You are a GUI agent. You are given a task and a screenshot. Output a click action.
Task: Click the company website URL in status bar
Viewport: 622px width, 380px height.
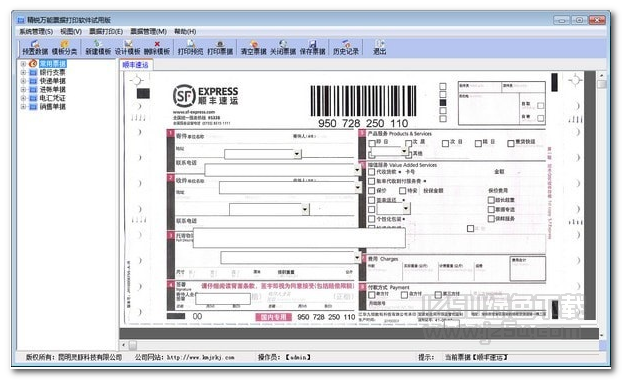[x=200, y=358]
